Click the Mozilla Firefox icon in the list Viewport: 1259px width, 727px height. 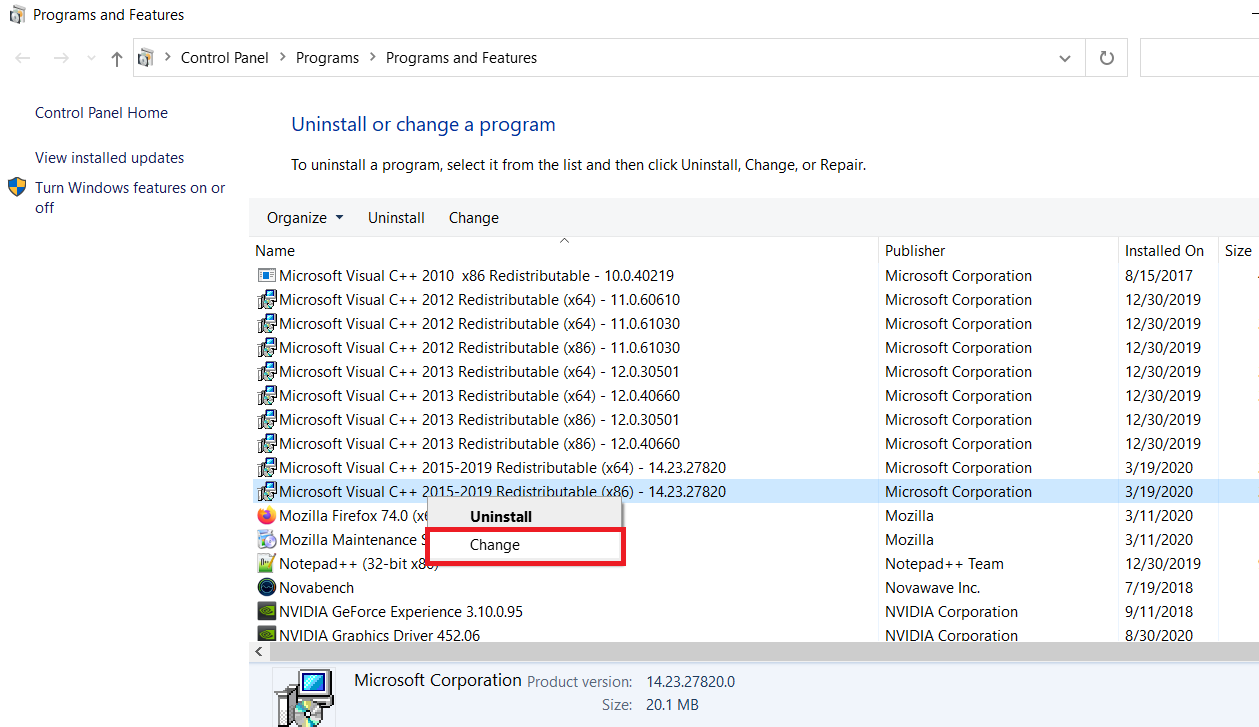(266, 516)
